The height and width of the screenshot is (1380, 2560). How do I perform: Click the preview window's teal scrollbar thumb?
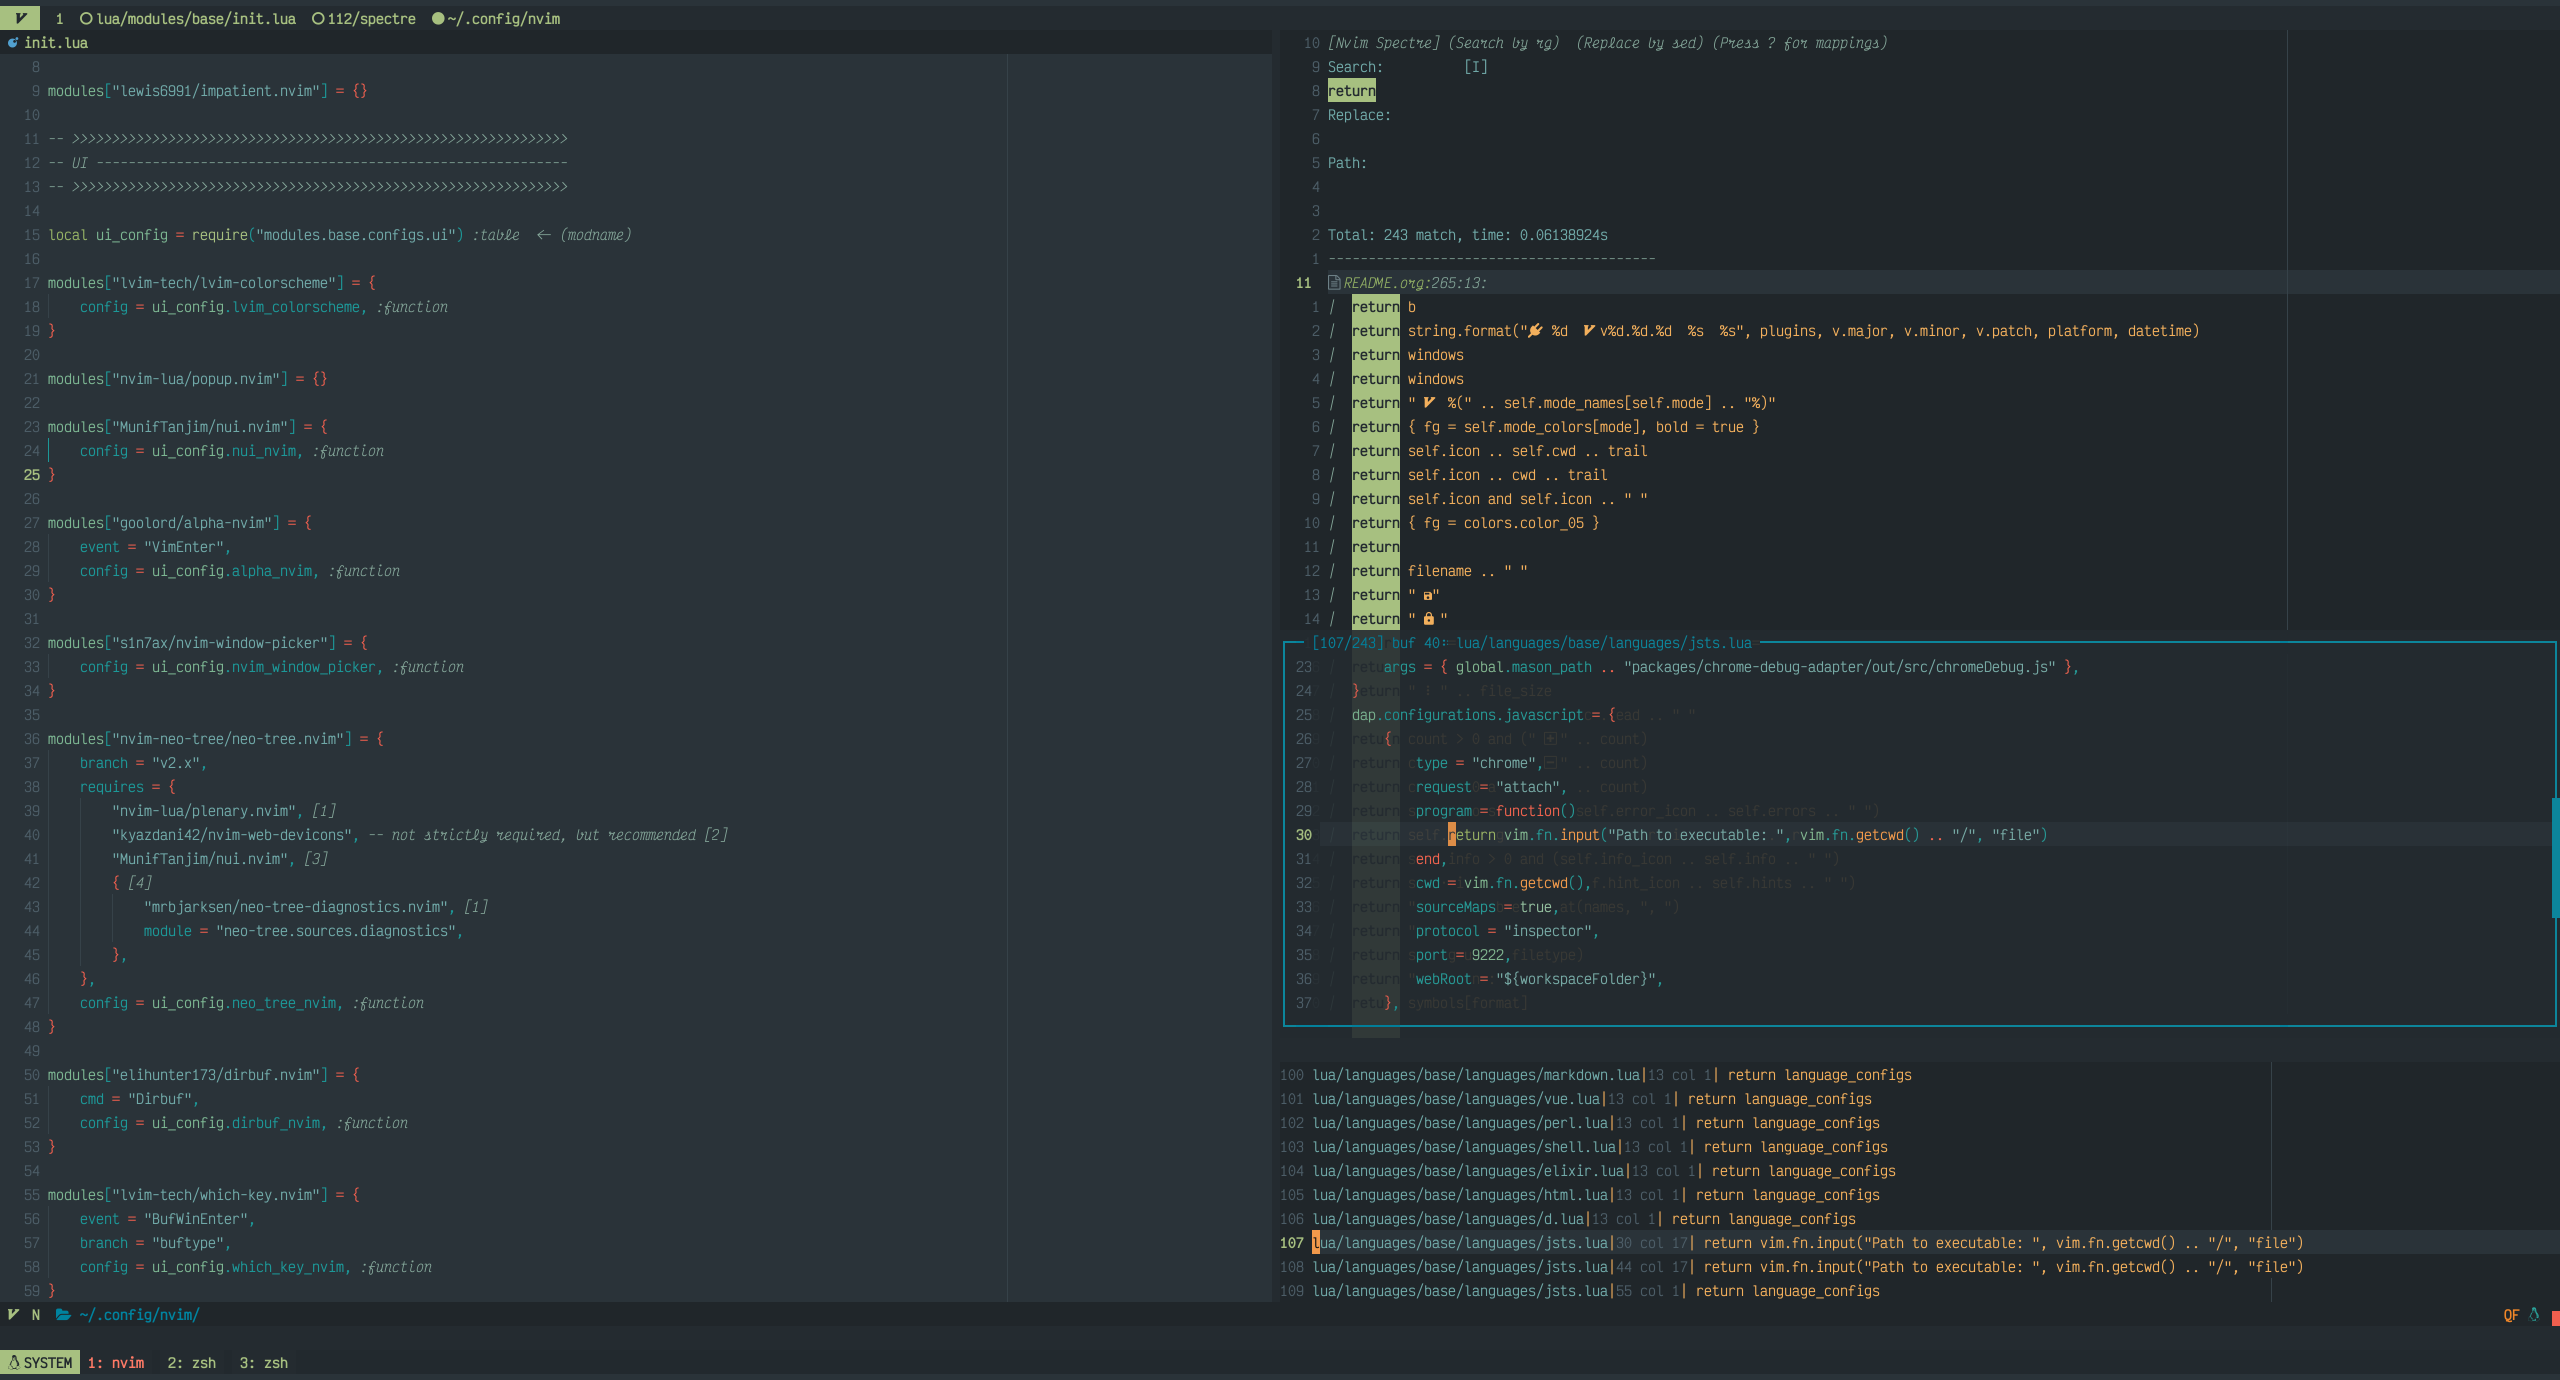point(2555,857)
